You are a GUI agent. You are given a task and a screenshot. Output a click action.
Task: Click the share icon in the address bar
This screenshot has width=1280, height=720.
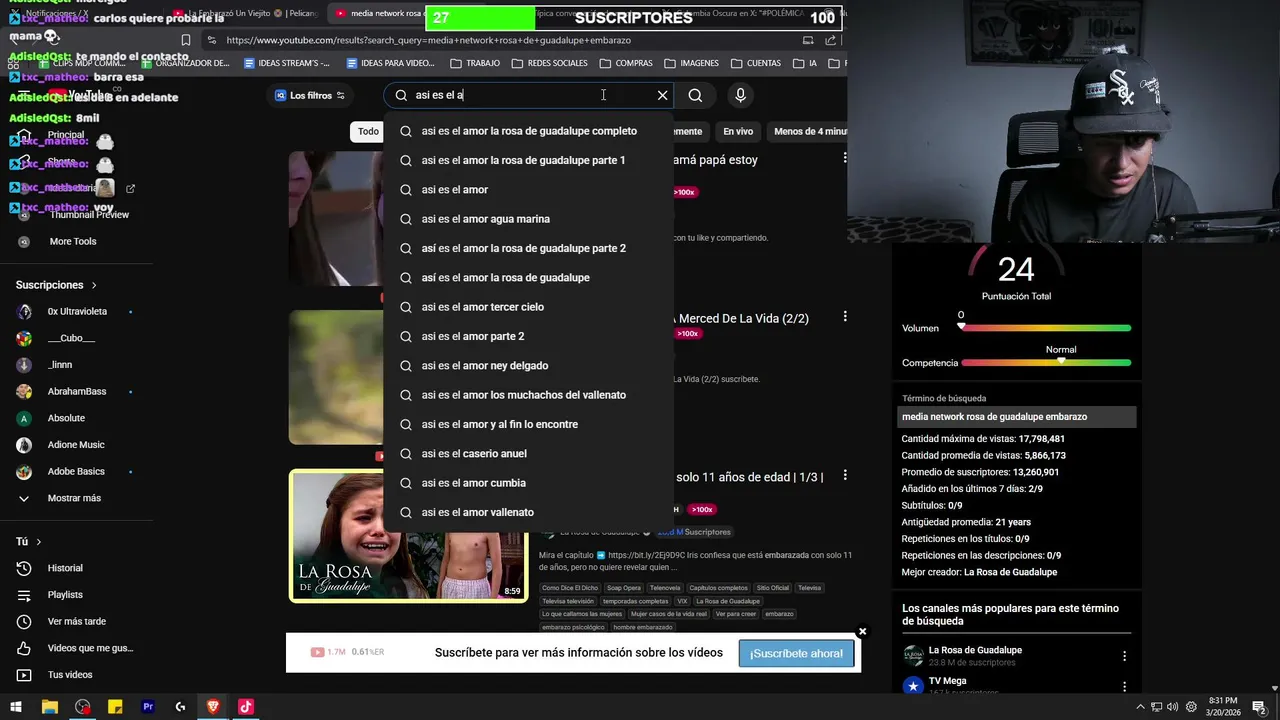[x=831, y=40]
